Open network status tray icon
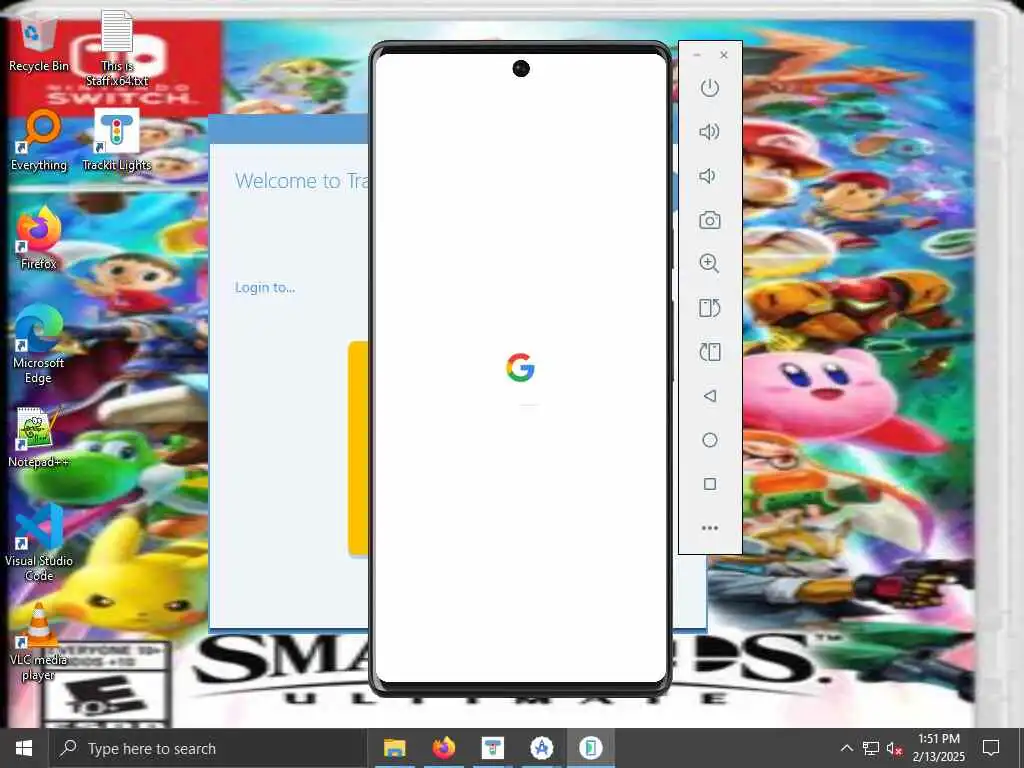The height and width of the screenshot is (768, 1024). point(871,748)
